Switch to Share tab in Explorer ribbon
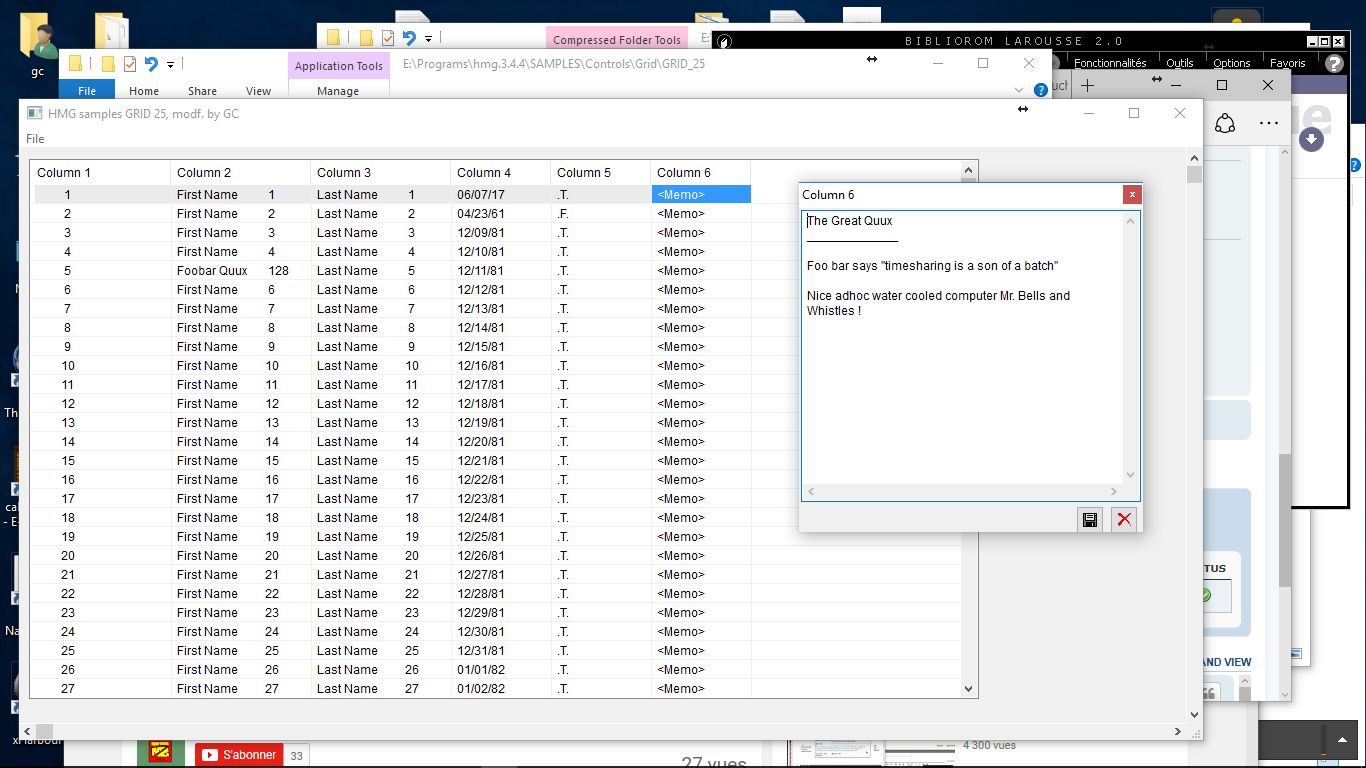Image resolution: width=1366 pixels, height=768 pixels. [202, 91]
